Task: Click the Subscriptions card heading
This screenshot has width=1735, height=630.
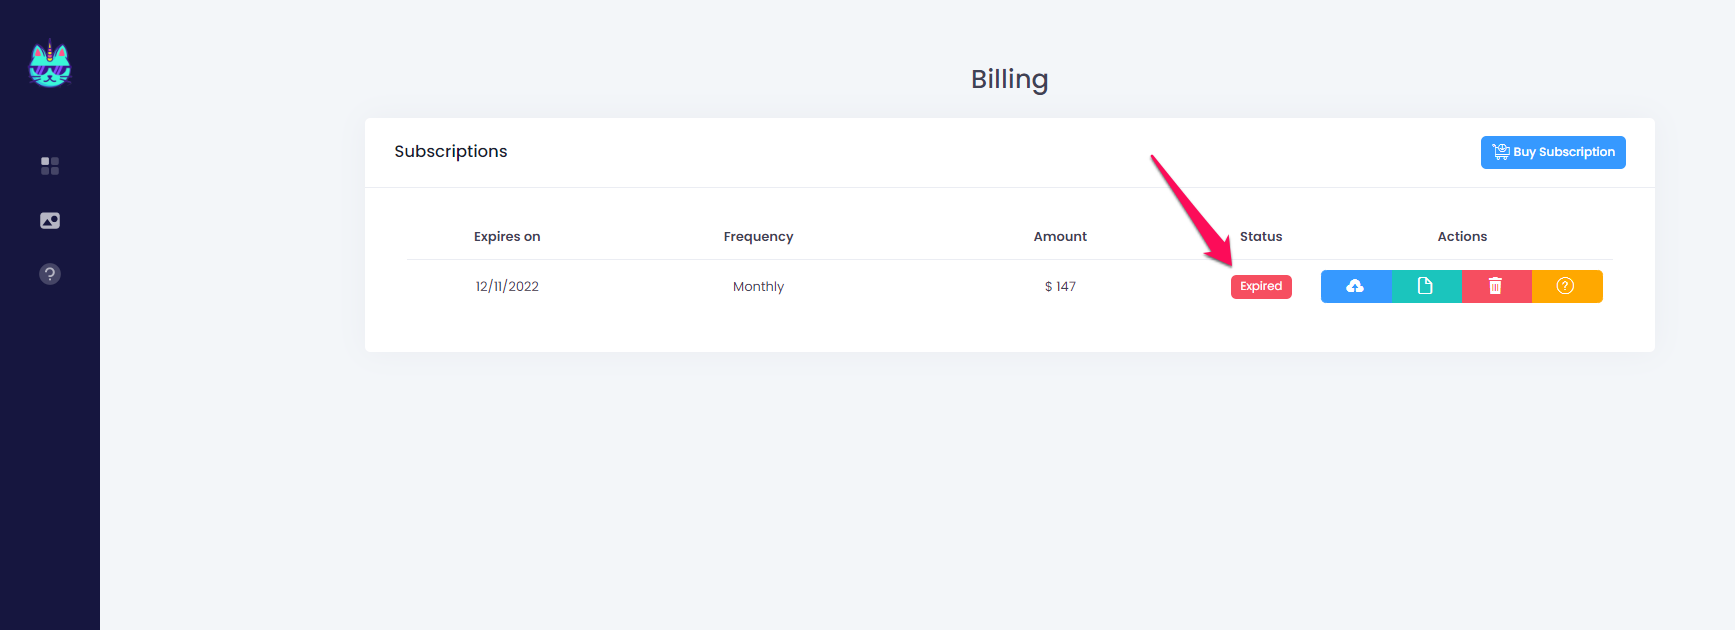Action: pyautogui.click(x=451, y=151)
